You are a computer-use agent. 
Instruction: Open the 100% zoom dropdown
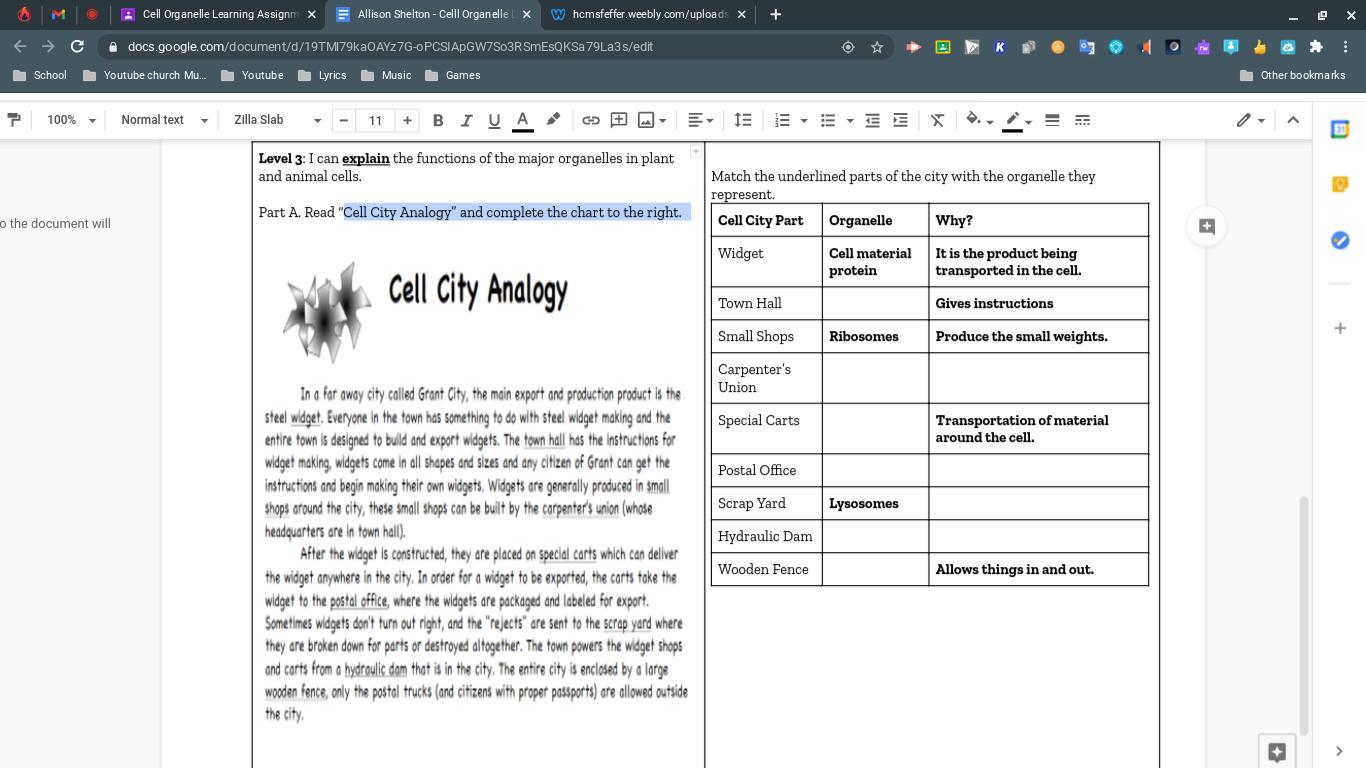tap(71, 120)
